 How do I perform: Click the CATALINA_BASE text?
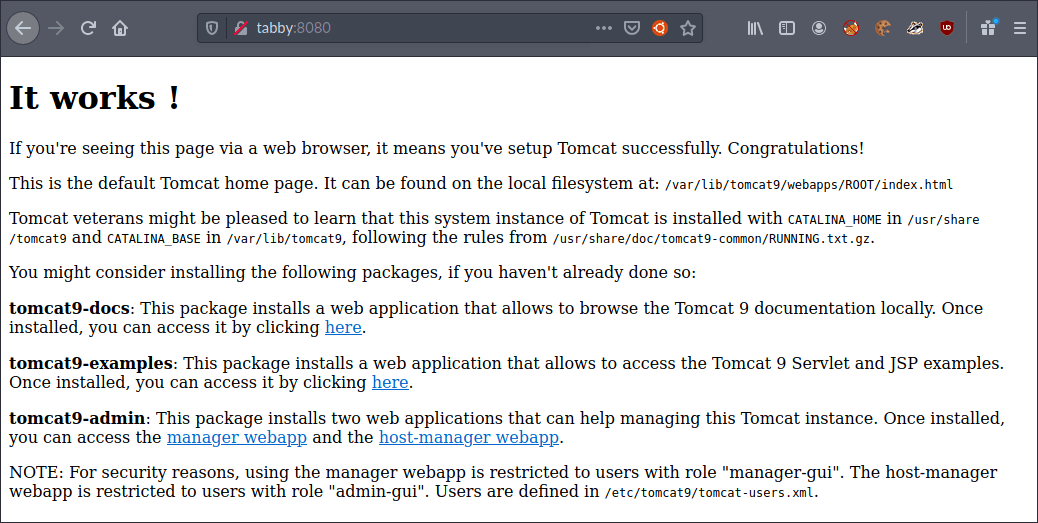154,238
